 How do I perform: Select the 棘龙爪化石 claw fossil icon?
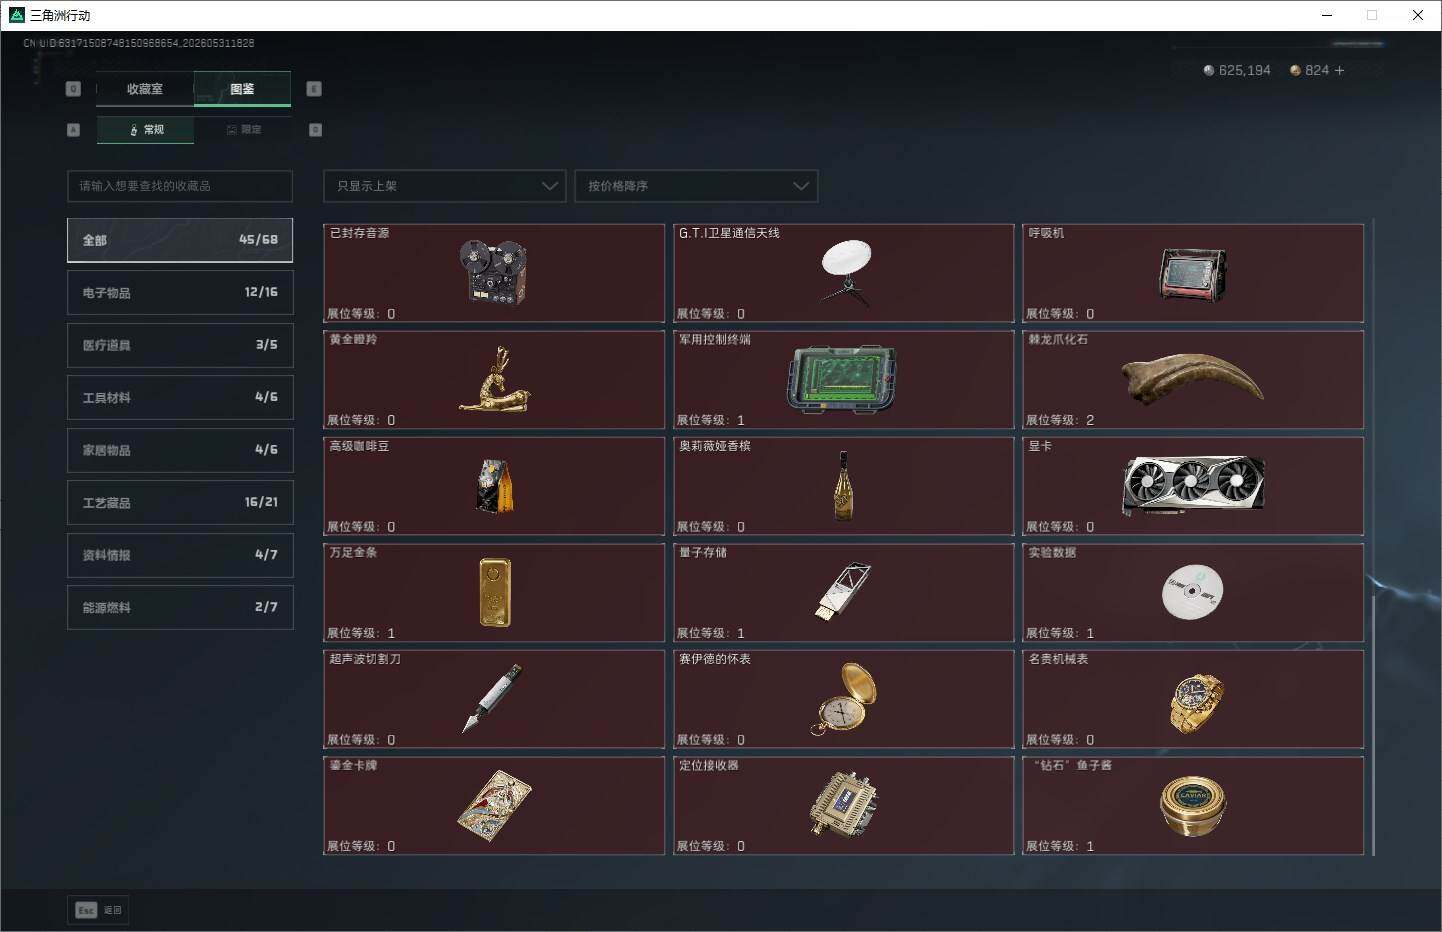(x=1192, y=378)
